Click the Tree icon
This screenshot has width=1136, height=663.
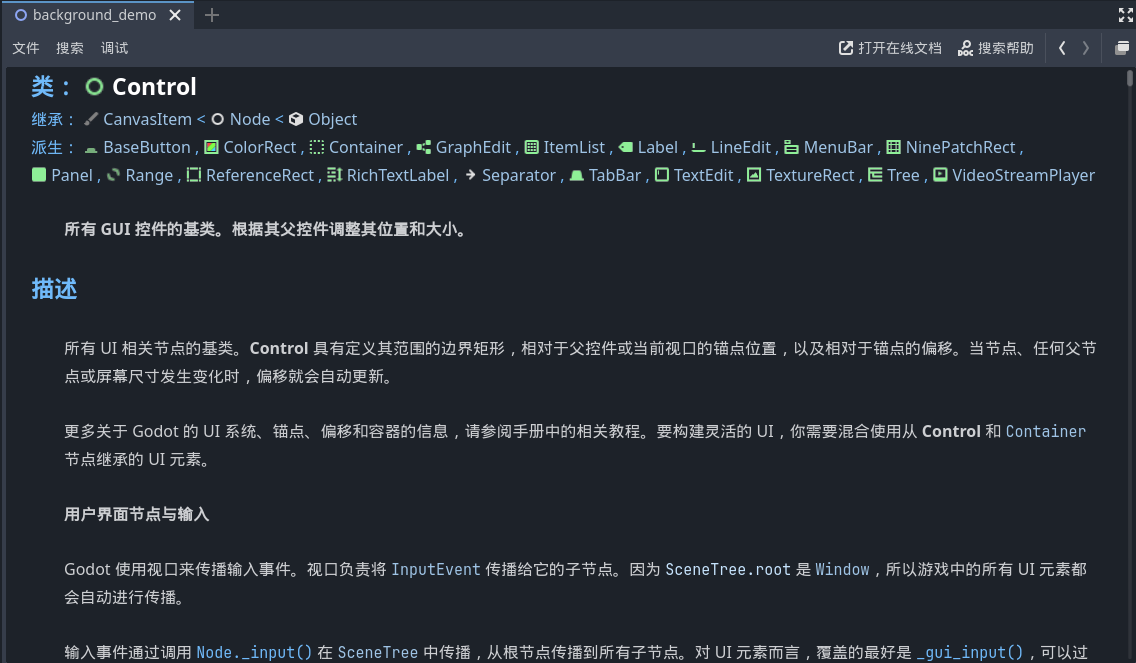(874, 175)
